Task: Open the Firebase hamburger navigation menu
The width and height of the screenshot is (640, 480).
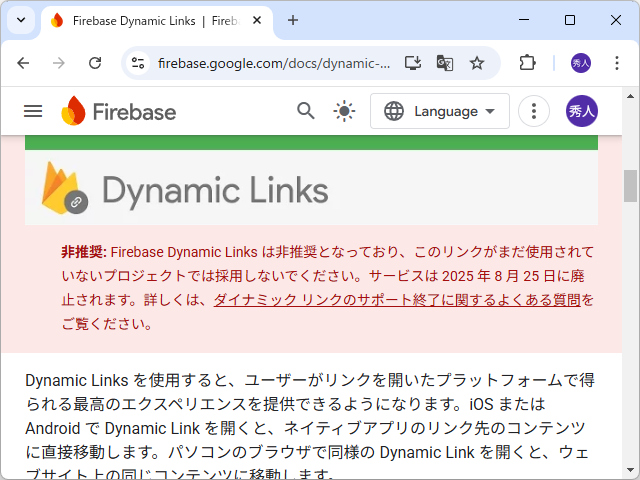Action: [x=33, y=111]
